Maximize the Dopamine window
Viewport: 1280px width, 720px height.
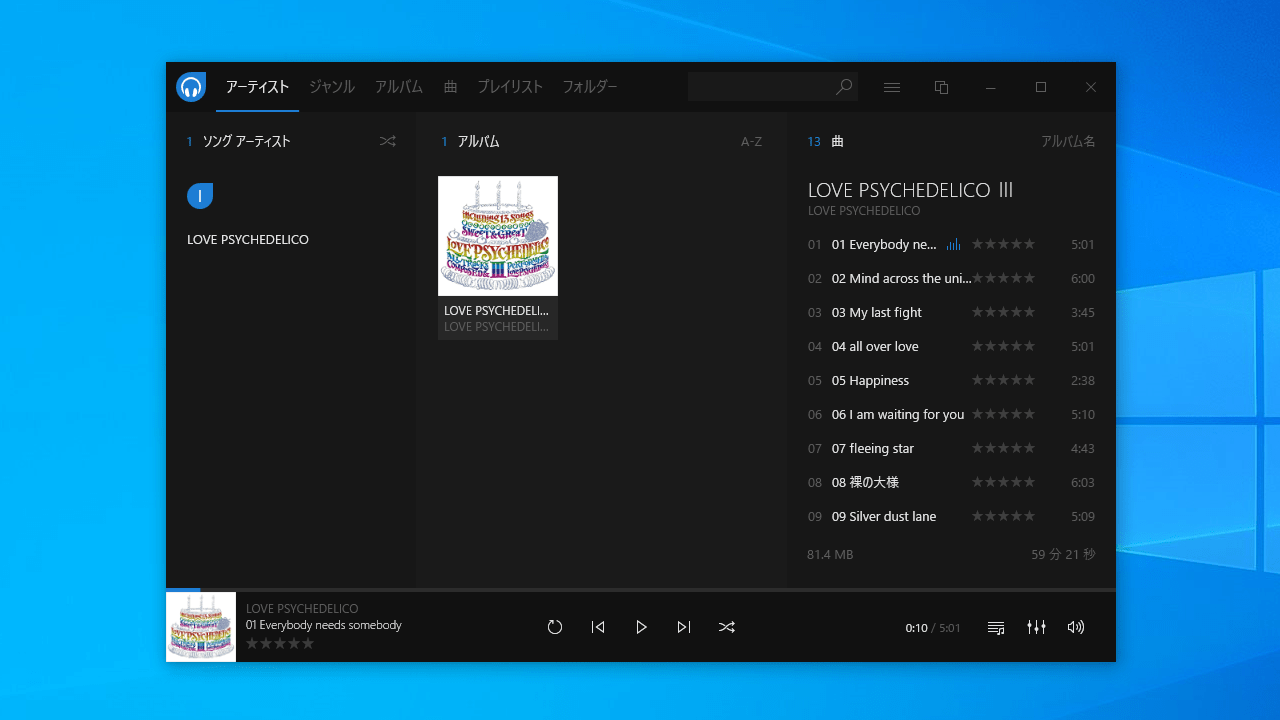(1041, 87)
